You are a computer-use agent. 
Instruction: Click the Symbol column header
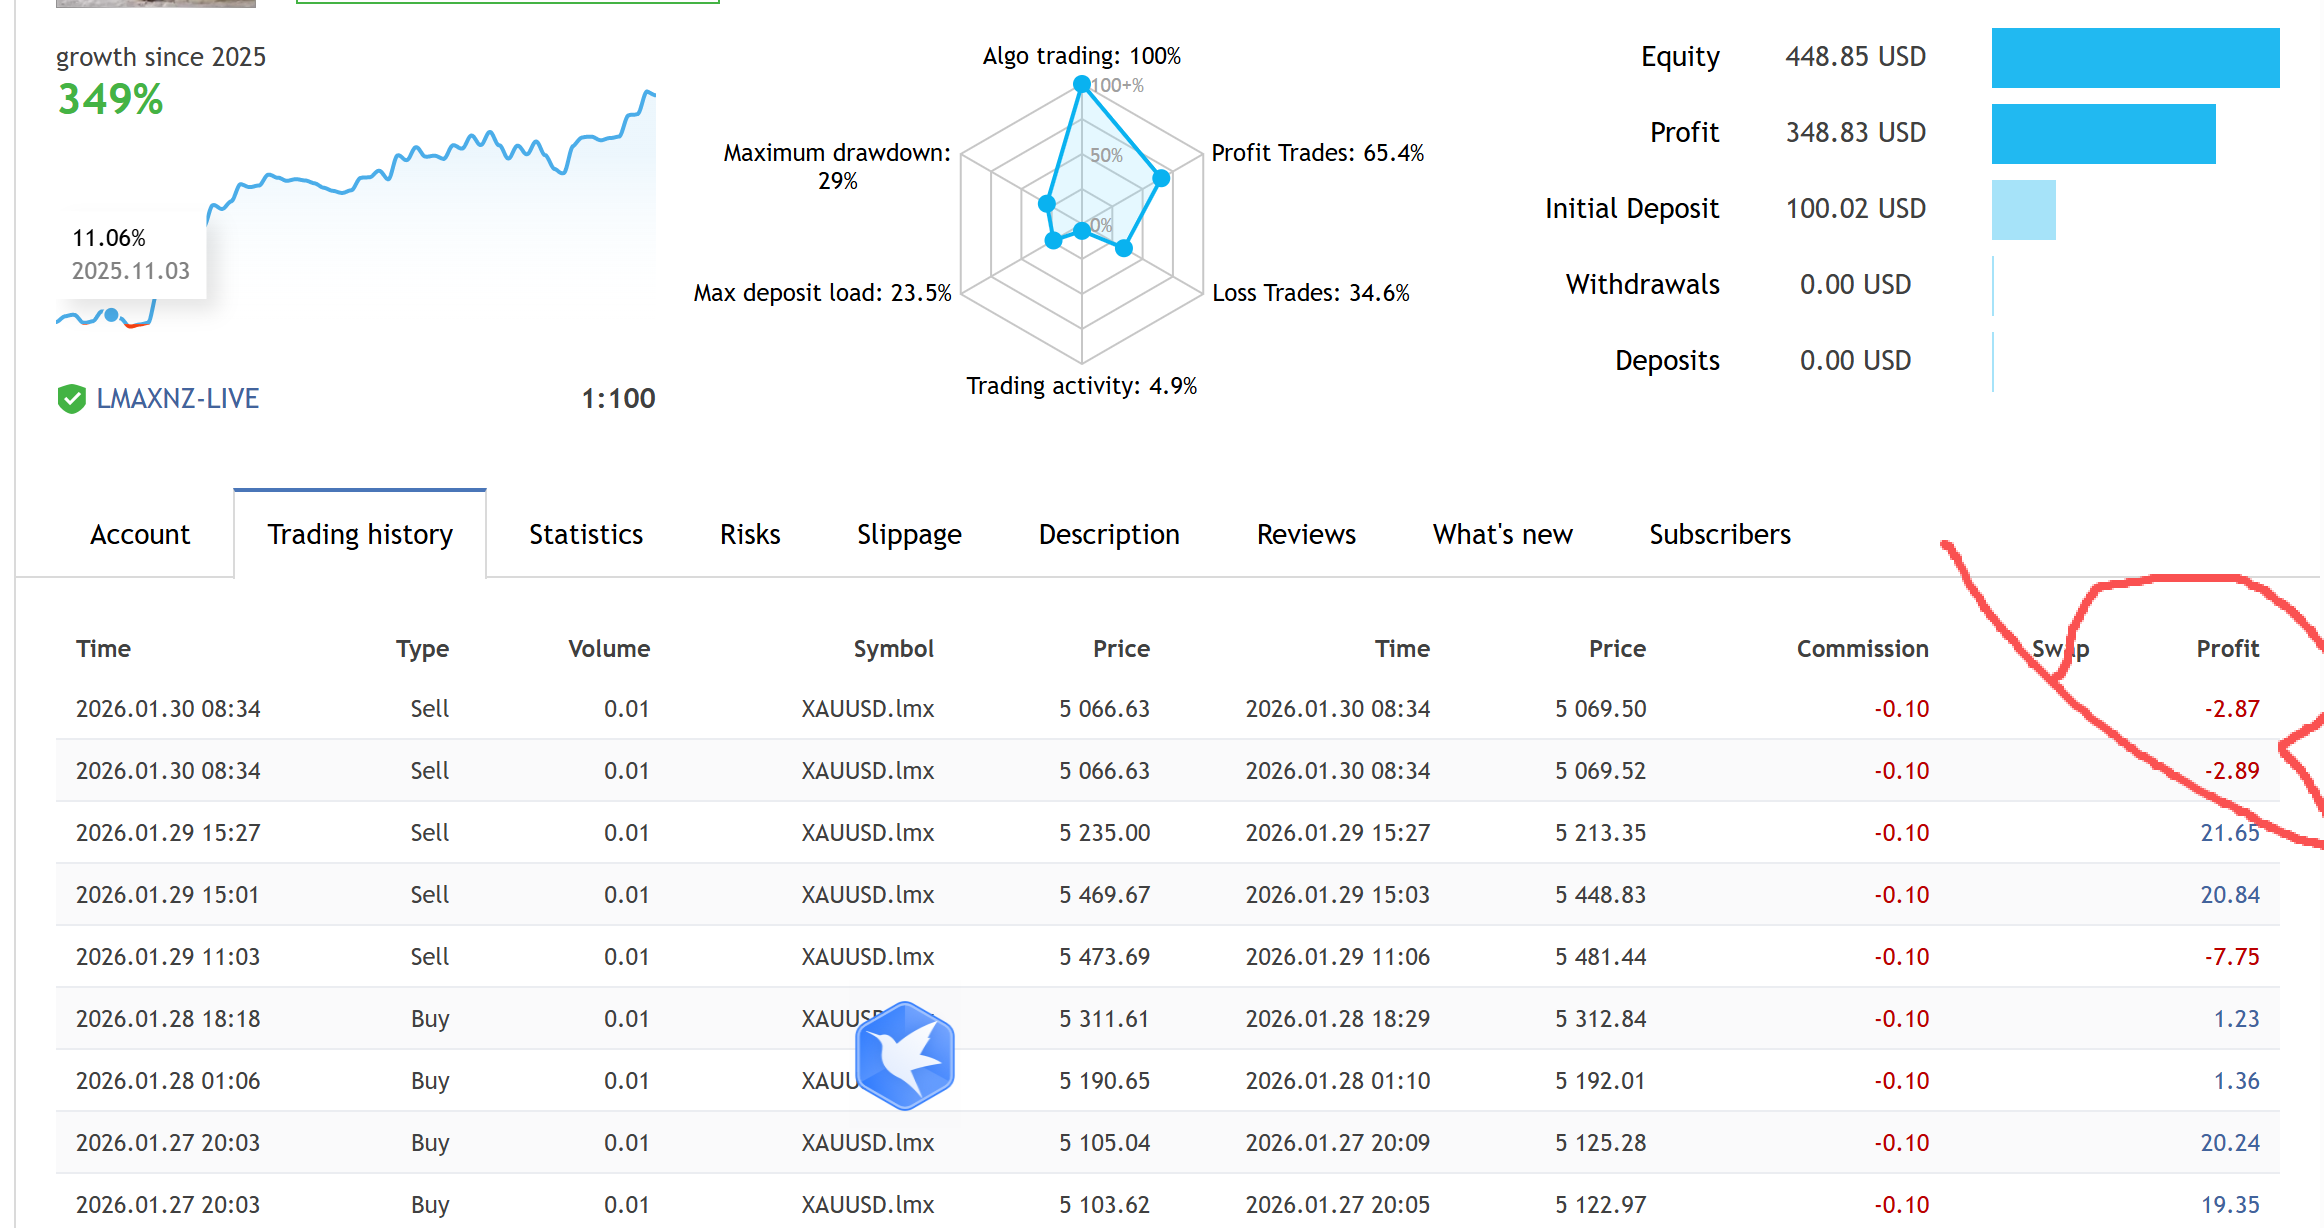[893, 649]
